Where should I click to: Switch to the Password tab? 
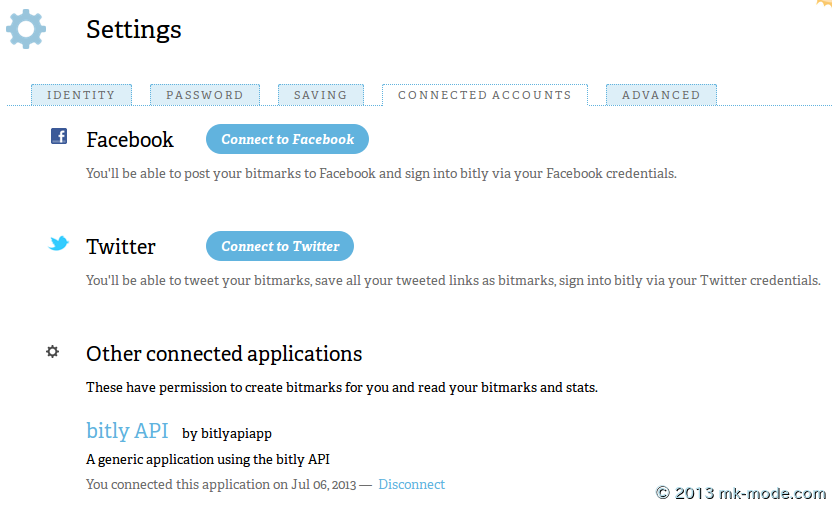[x=205, y=95]
